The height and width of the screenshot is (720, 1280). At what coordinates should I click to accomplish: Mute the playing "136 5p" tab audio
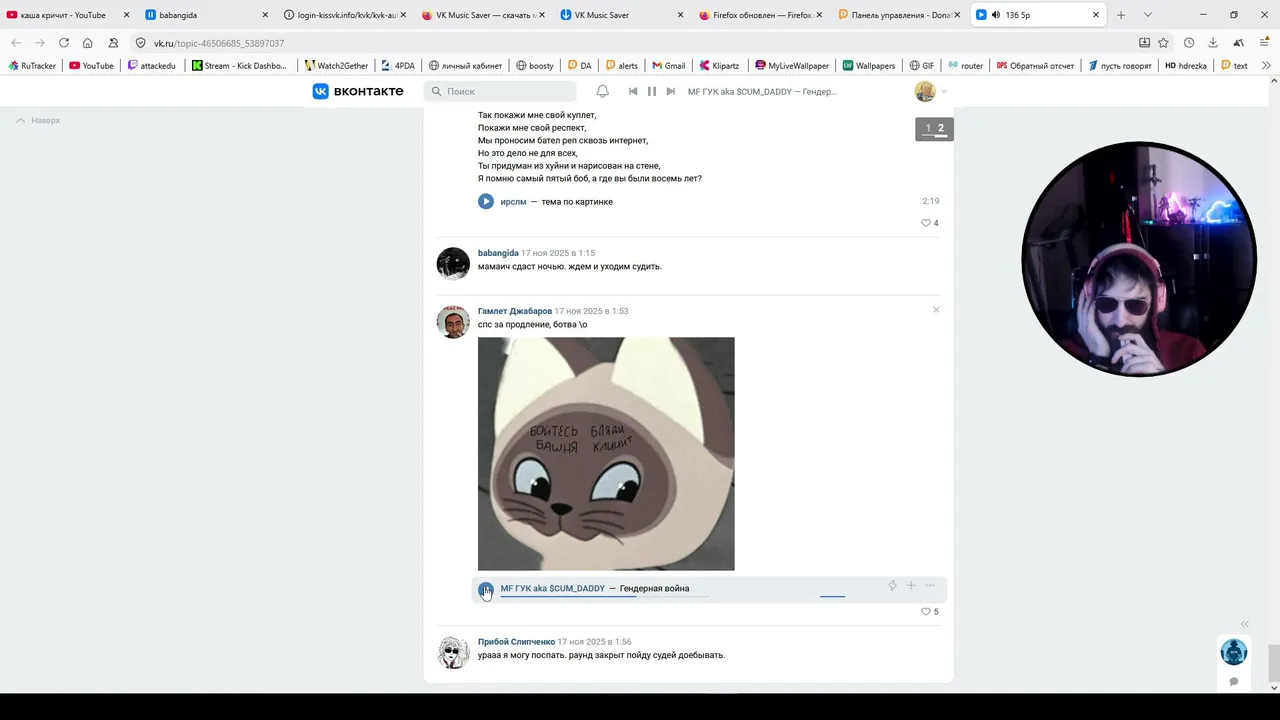(x=996, y=15)
